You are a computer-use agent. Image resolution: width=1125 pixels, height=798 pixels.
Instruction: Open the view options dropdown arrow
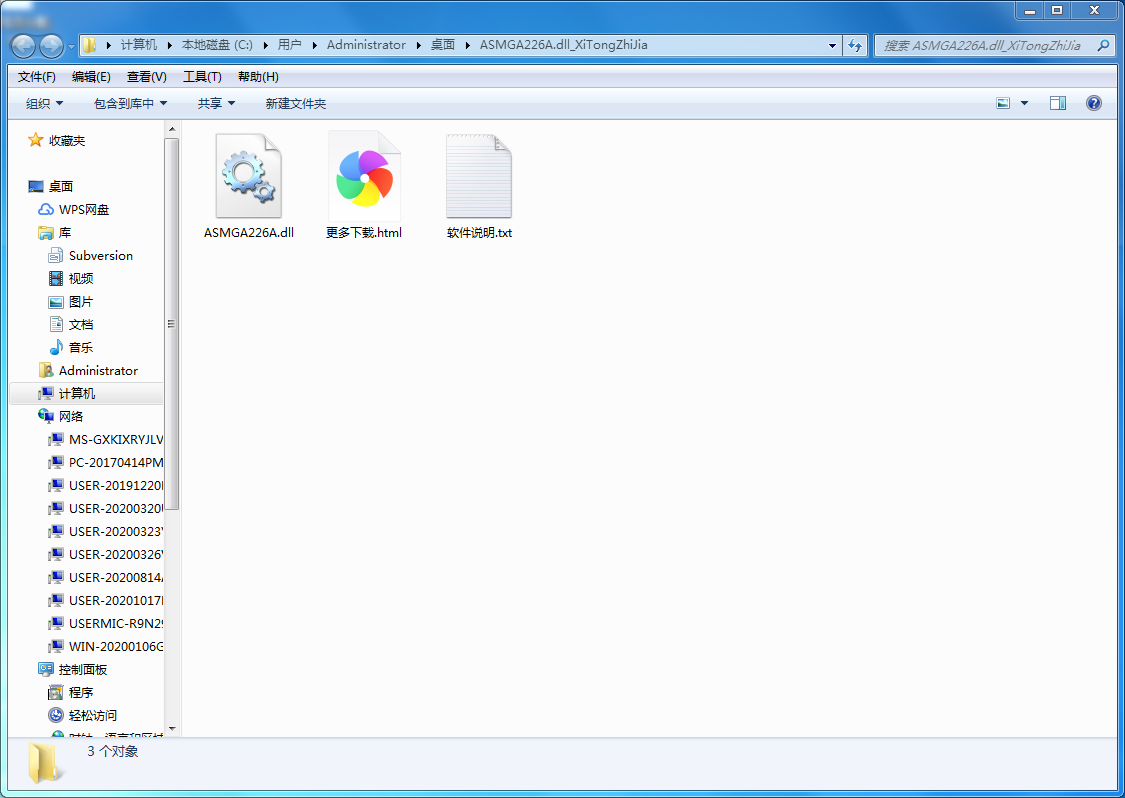coord(1025,103)
